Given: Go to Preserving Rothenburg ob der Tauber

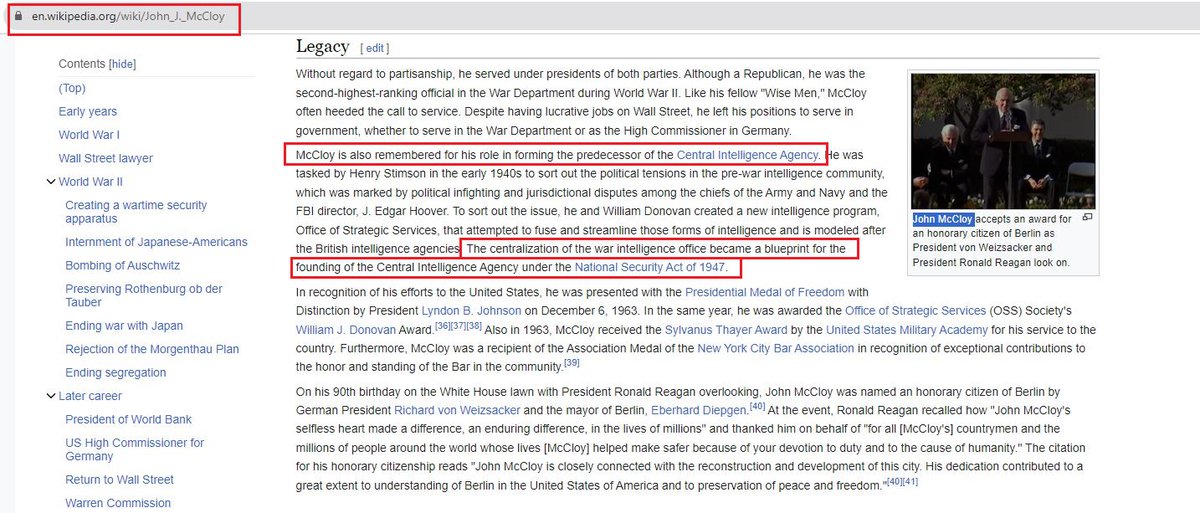Looking at the screenshot, I should point(144,295).
